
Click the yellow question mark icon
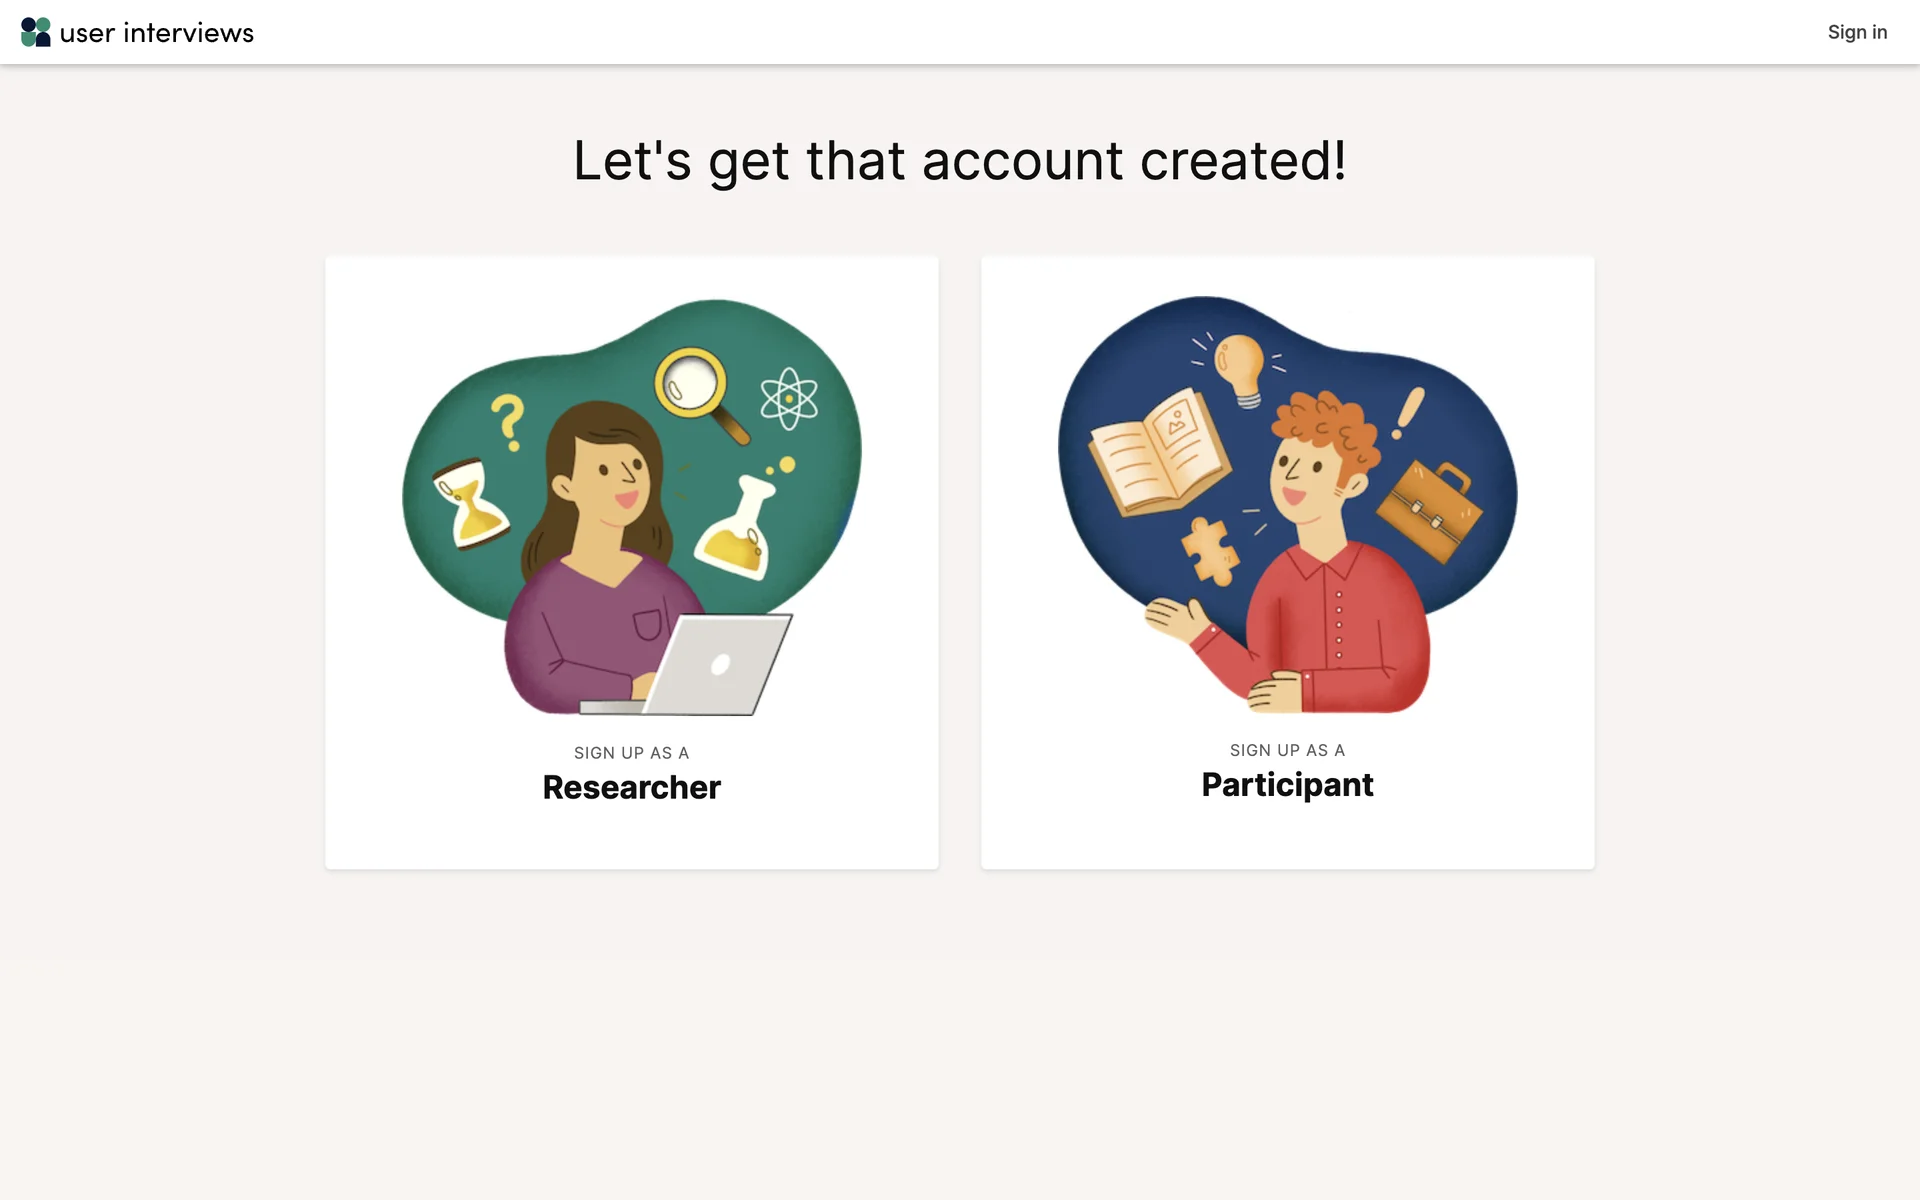click(x=508, y=422)
